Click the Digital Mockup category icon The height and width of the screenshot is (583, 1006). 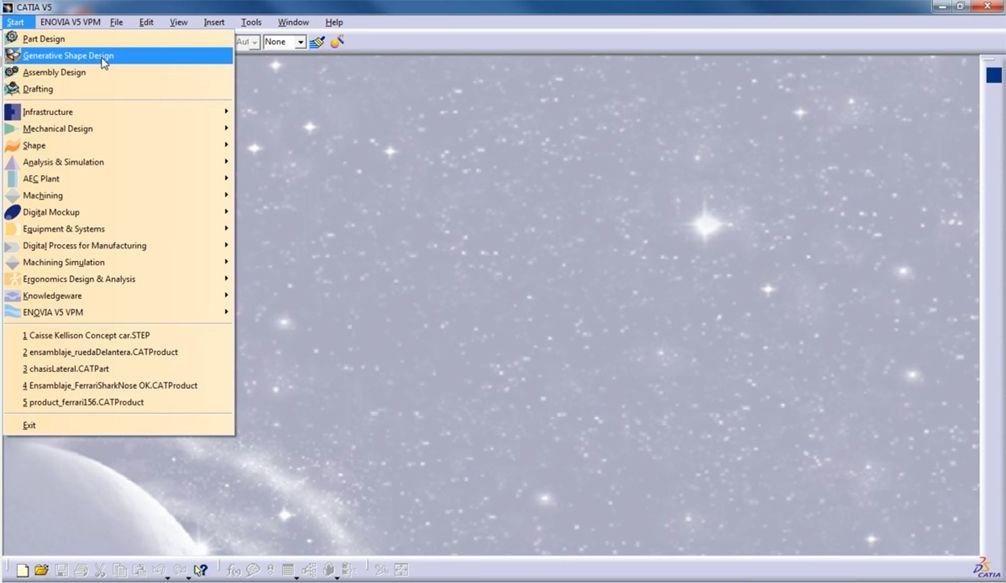[12, 212]
